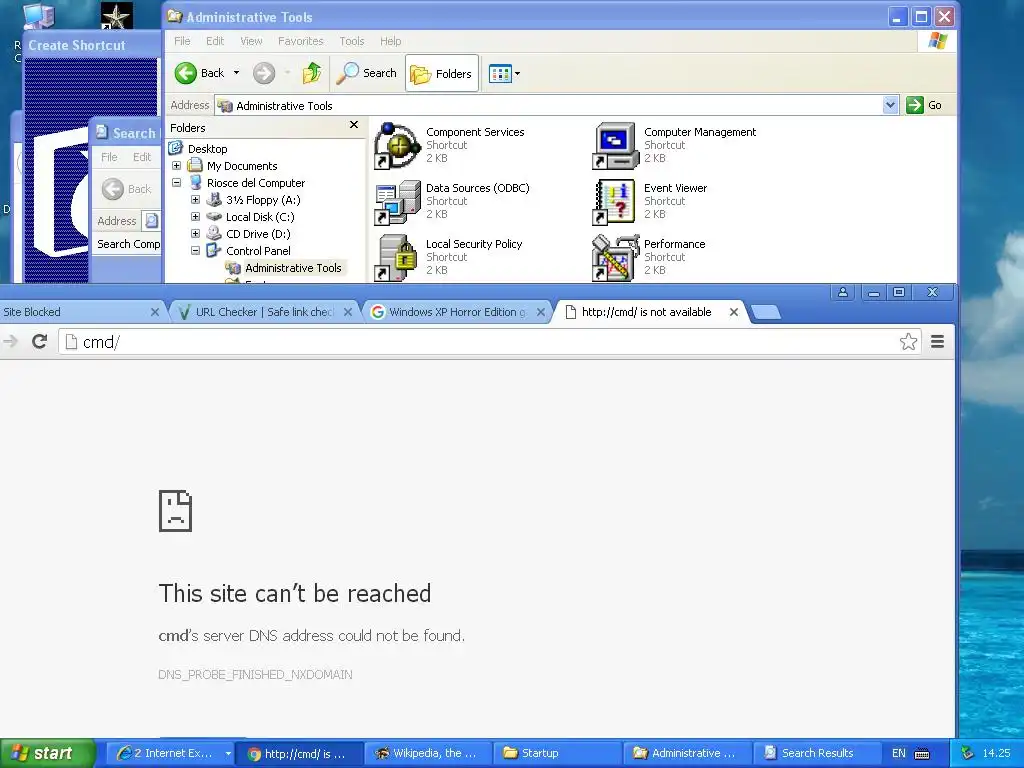Open the Chrome hamburger menu
Viewport: 1024px width, 768px height.
(937, 342)
